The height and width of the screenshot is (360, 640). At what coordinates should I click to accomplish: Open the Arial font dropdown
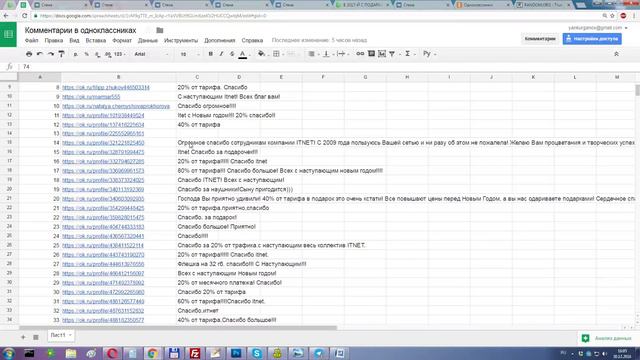pos(151,54)
